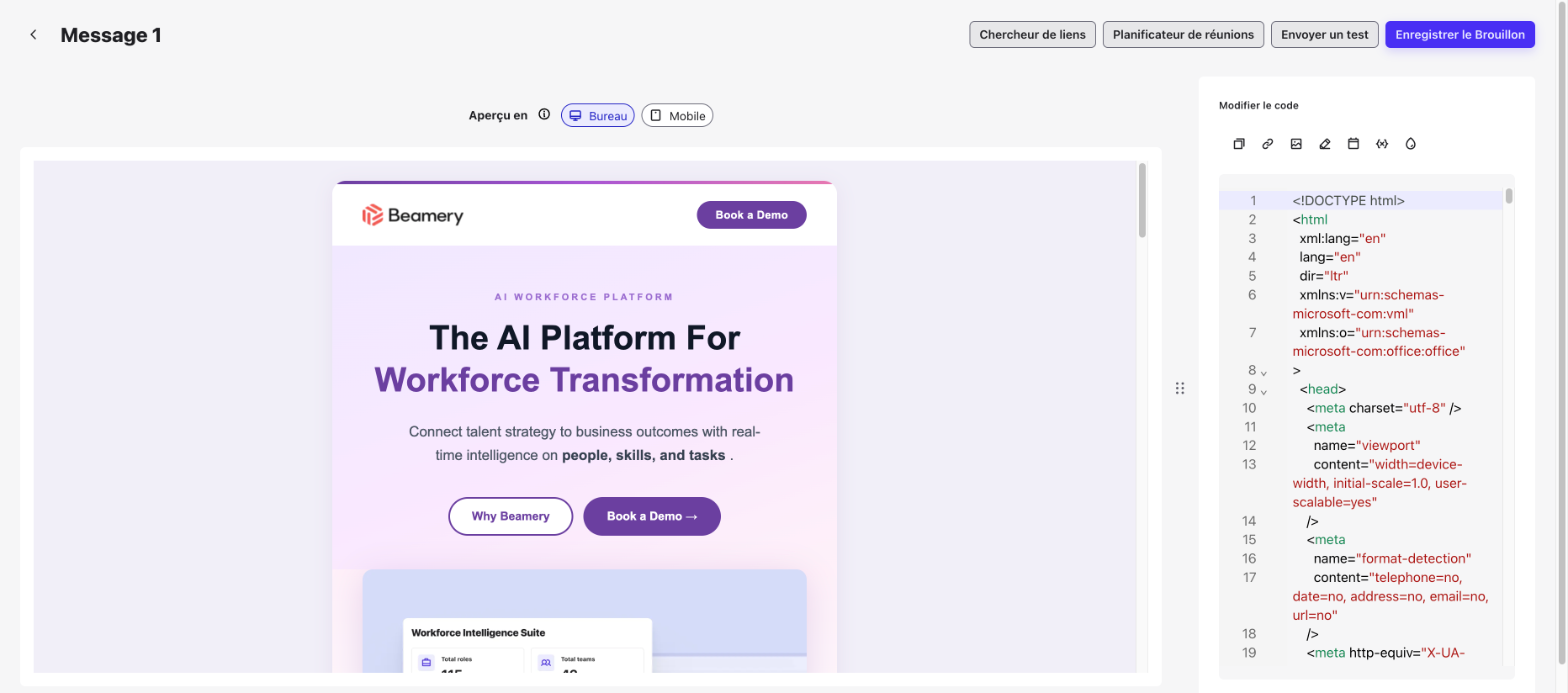This screenshot has width=1568, height=693.
Task: Go back using the arrow beside Message 1
Action: pos(33,35)
